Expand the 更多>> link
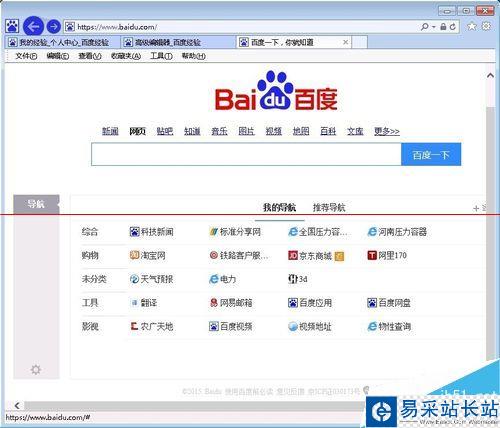The image size is (500, 428). tap(387, 131)
